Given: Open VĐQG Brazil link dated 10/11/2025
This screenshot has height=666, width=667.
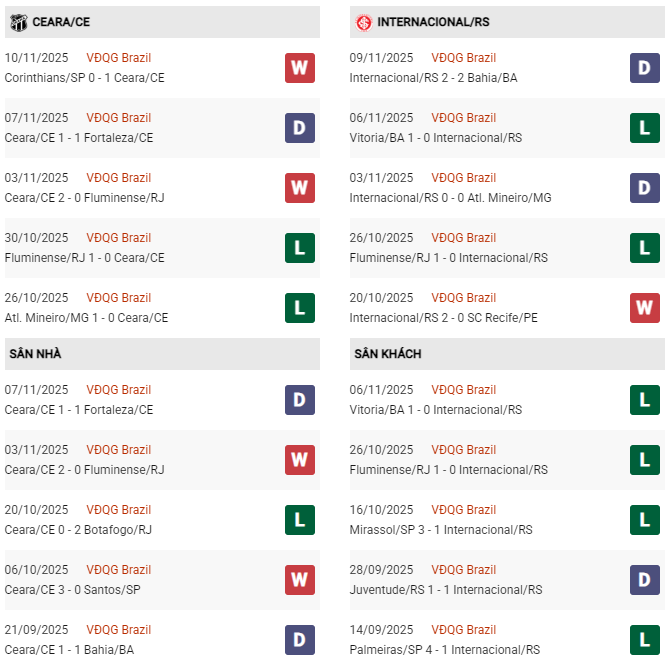Looking at the screenshot, I should 119,58.
